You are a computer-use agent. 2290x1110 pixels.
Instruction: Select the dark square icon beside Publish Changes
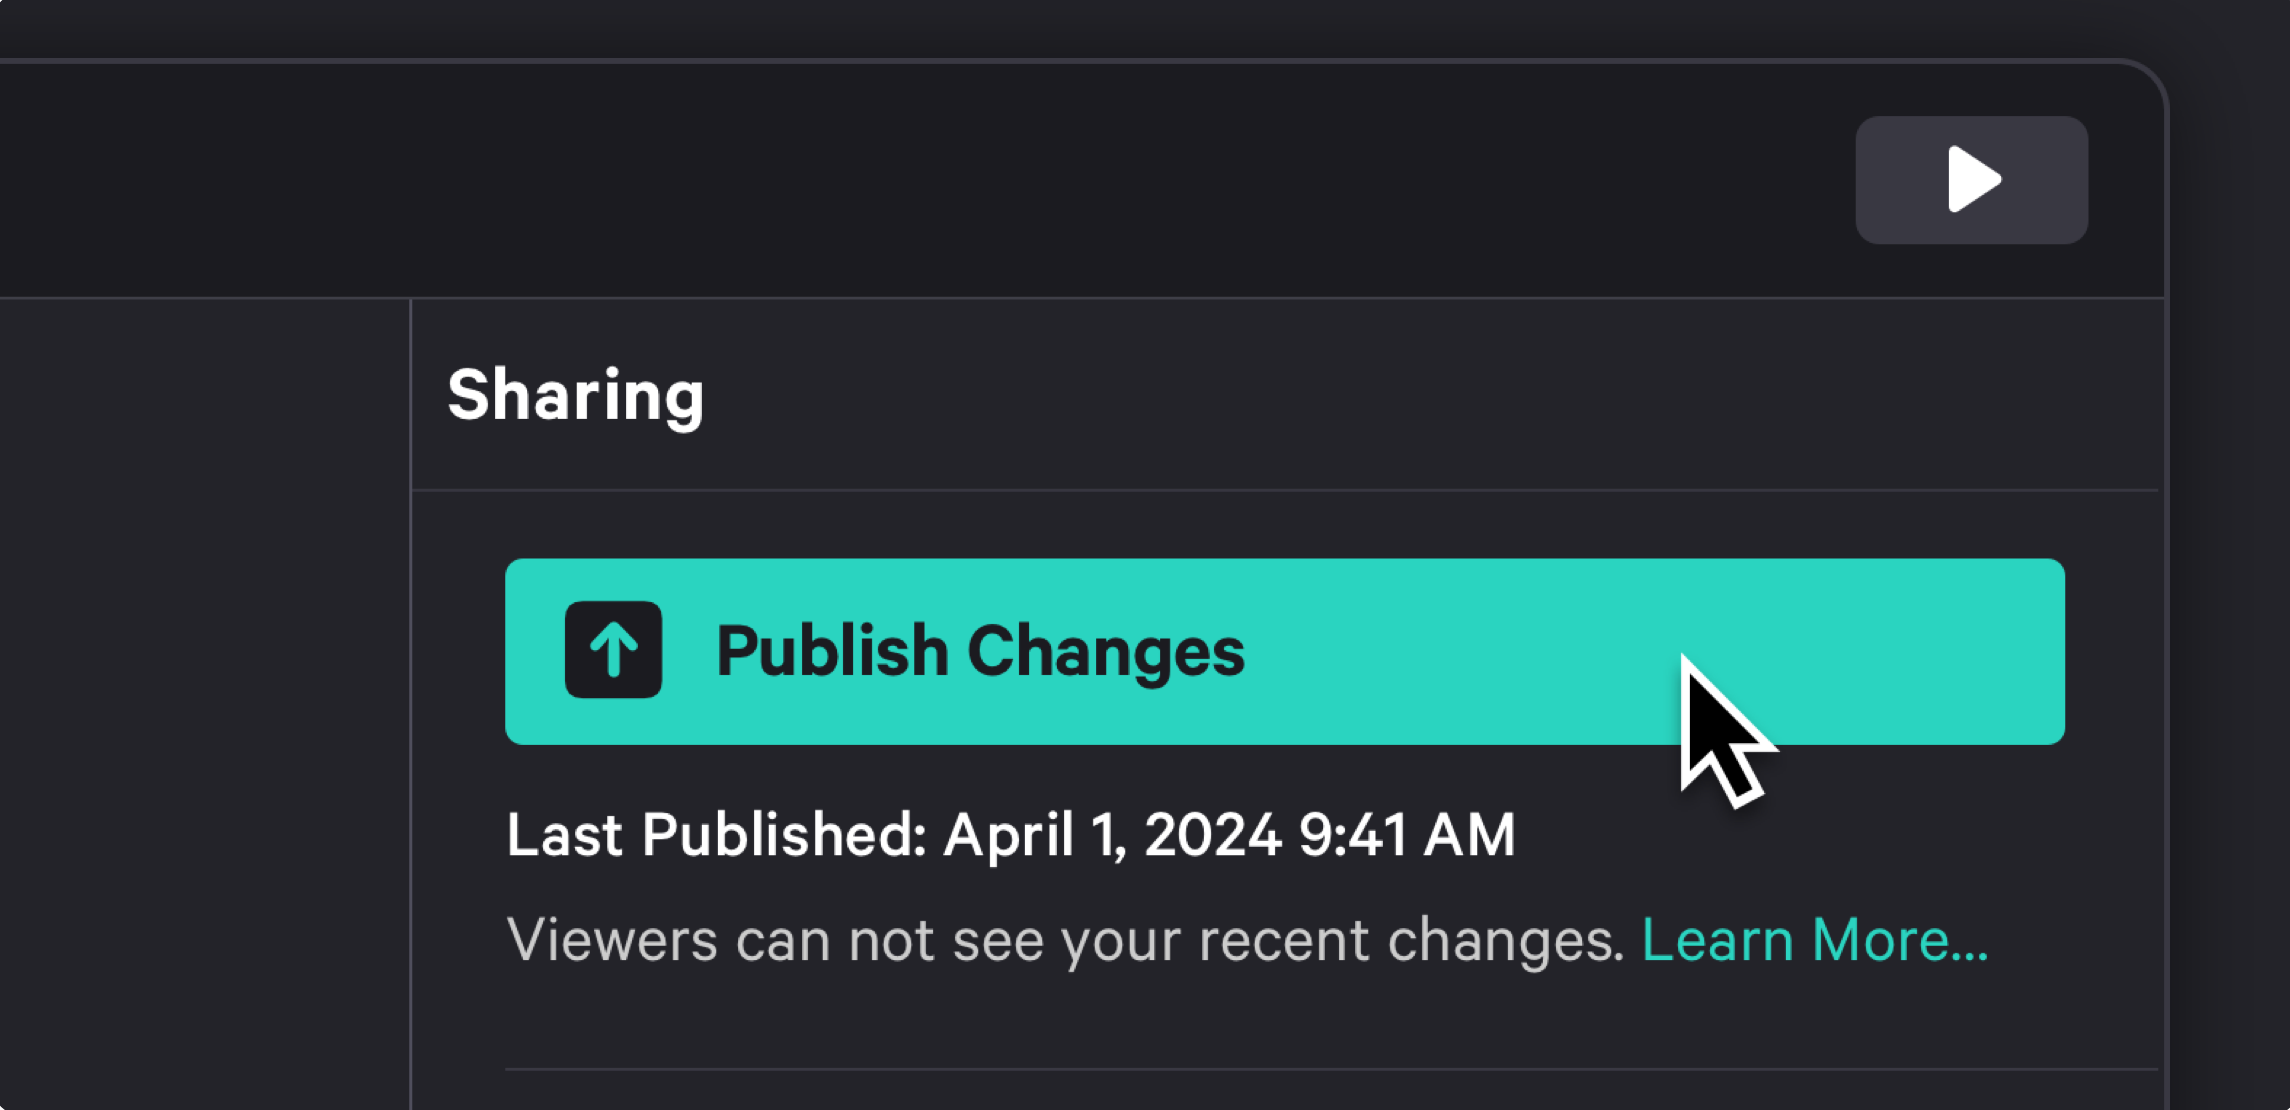tap(613, 650)
